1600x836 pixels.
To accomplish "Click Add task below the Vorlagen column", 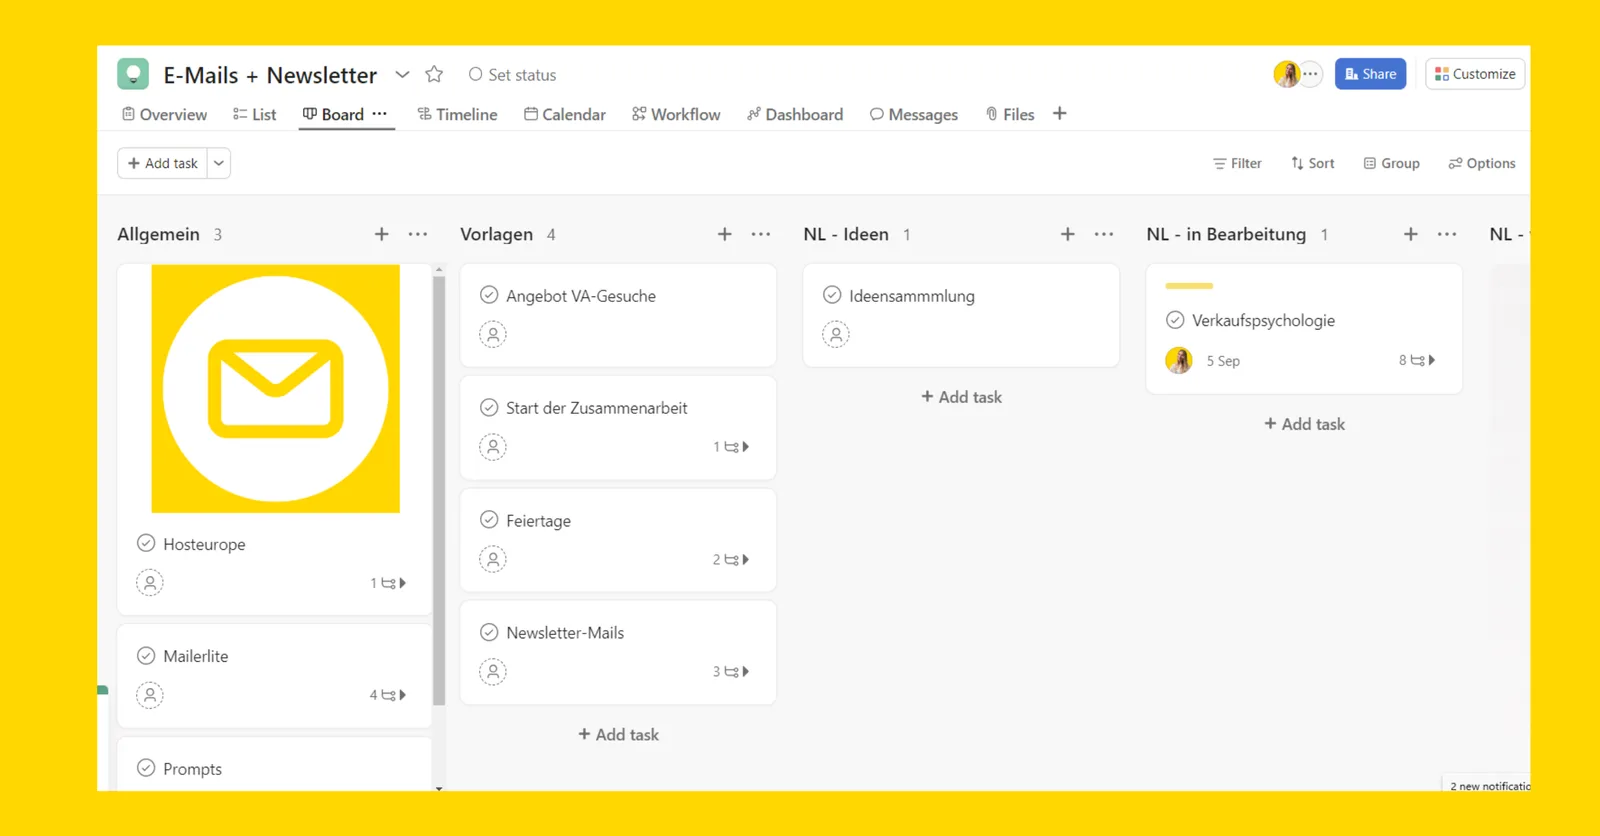I will click(618, 735).
